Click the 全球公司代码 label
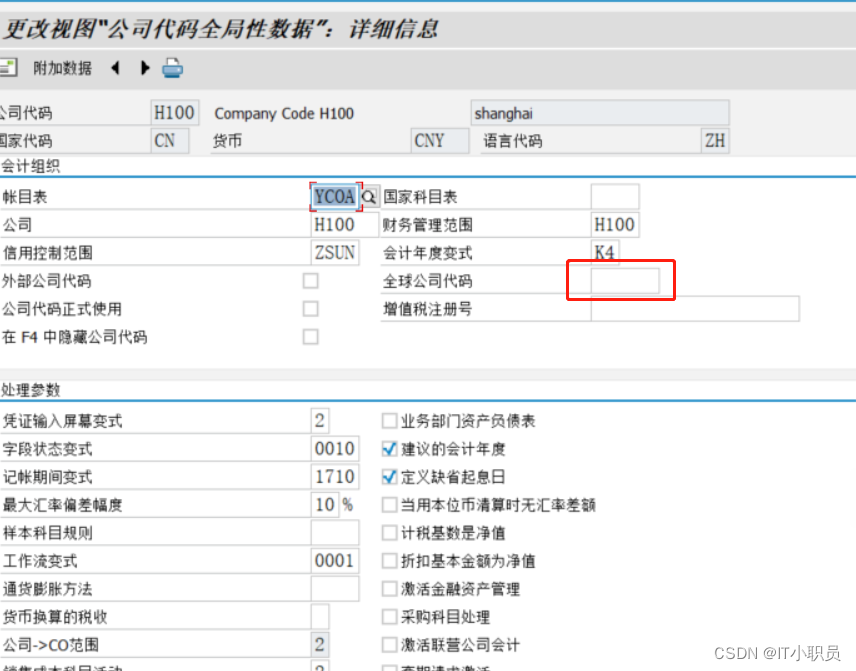 click(x=427, y=281)
